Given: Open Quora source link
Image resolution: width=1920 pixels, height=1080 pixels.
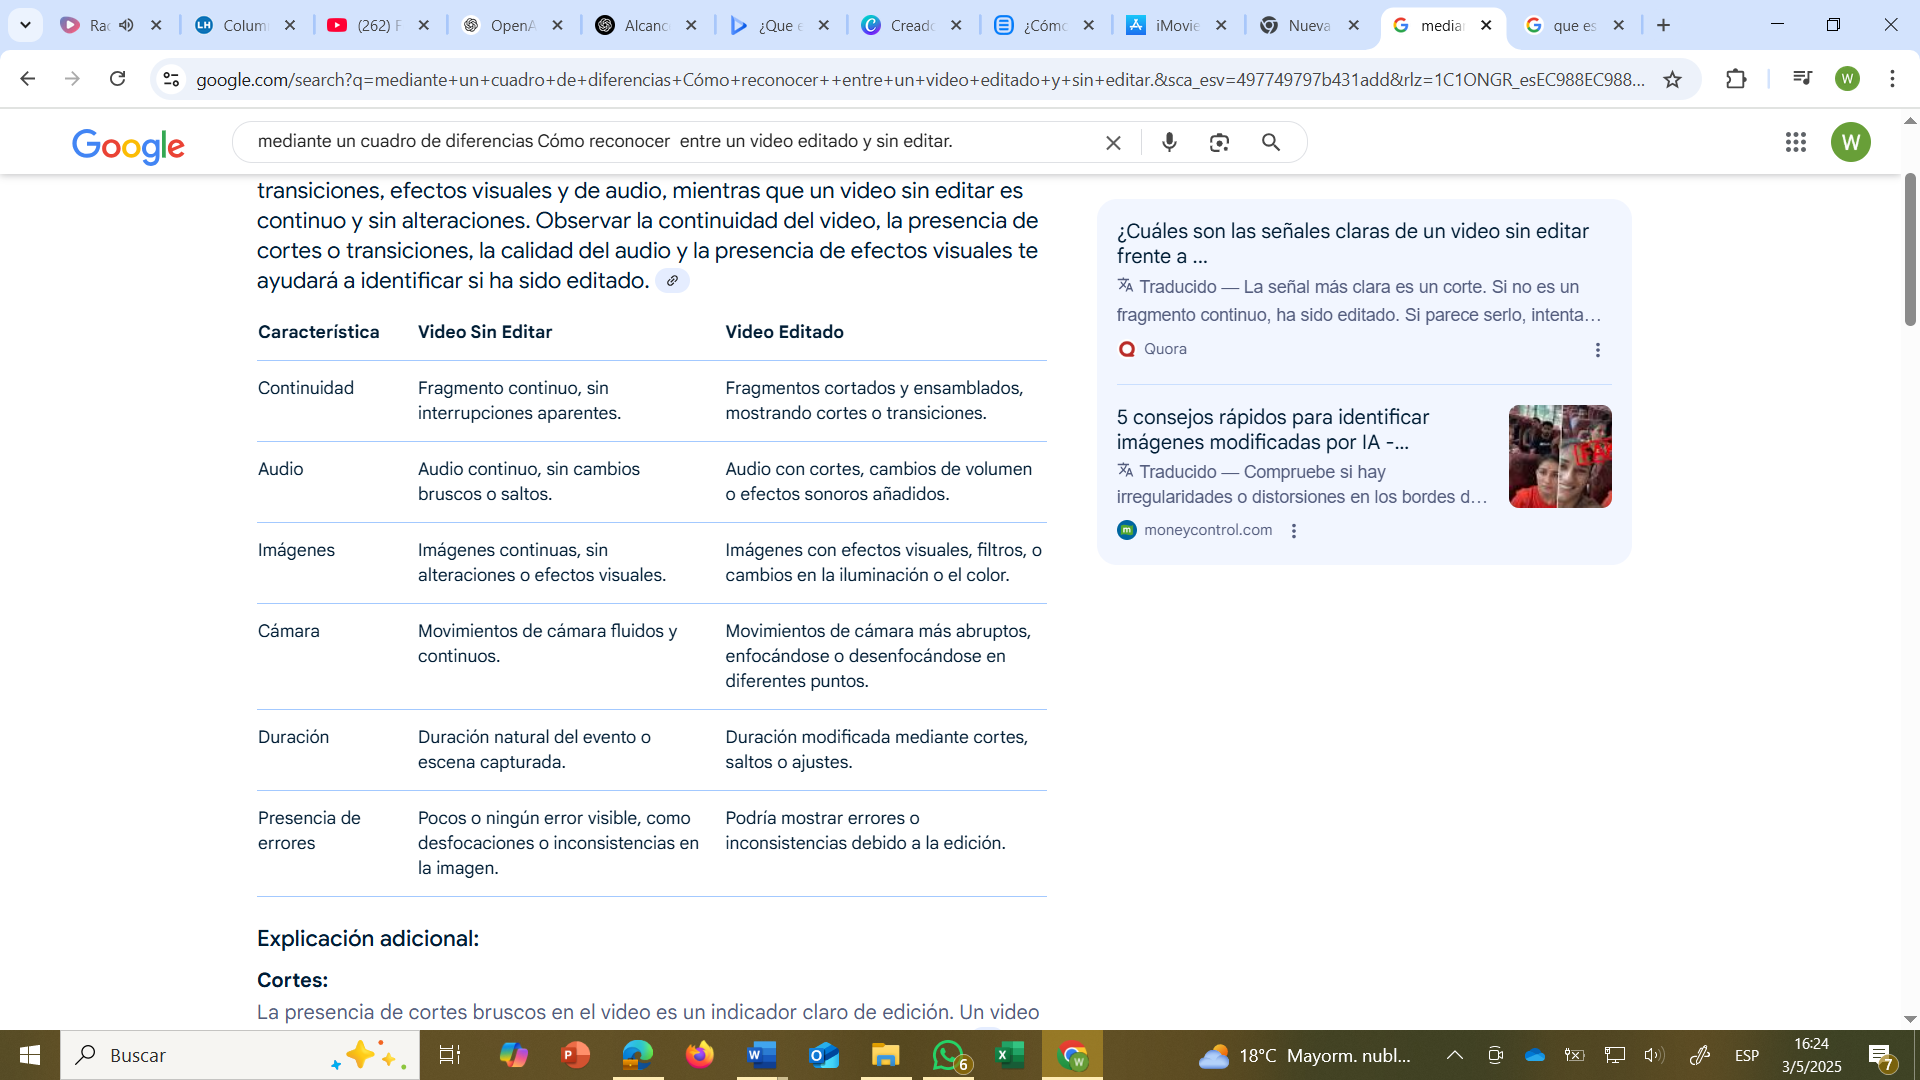Looking at the screenshot, I should [x=1152, y=349].
